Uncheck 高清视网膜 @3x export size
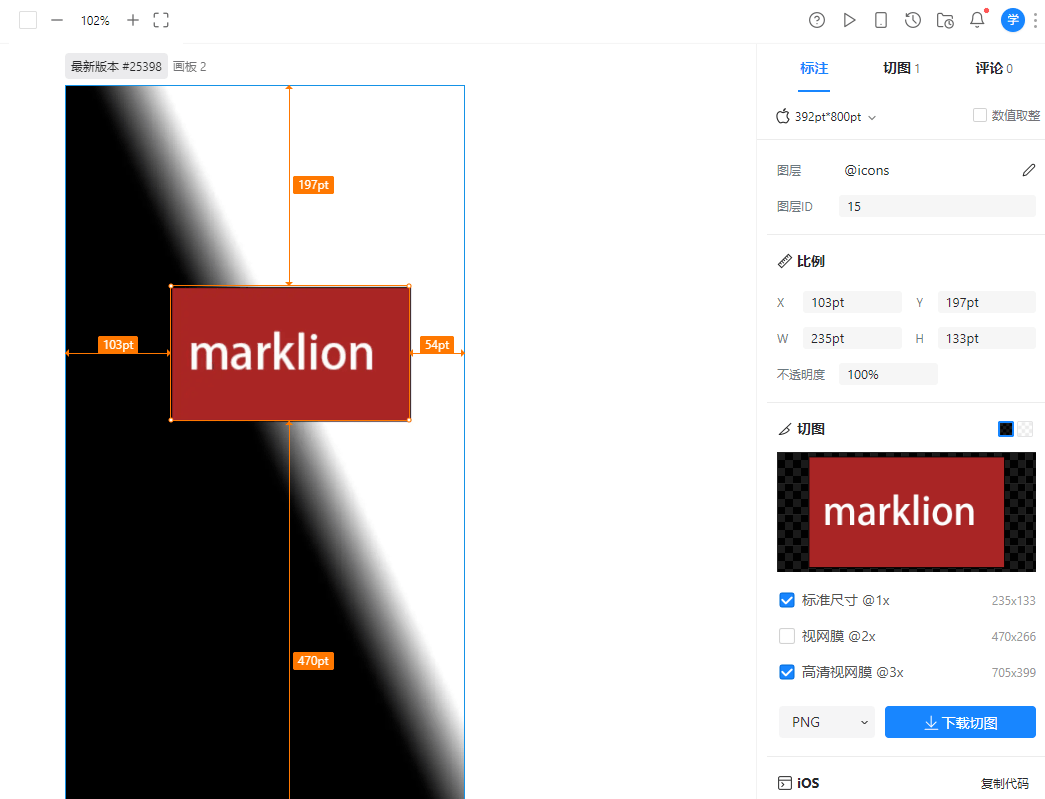The width and height of the screenshot is (1045, 799). (x=787, y=672)
